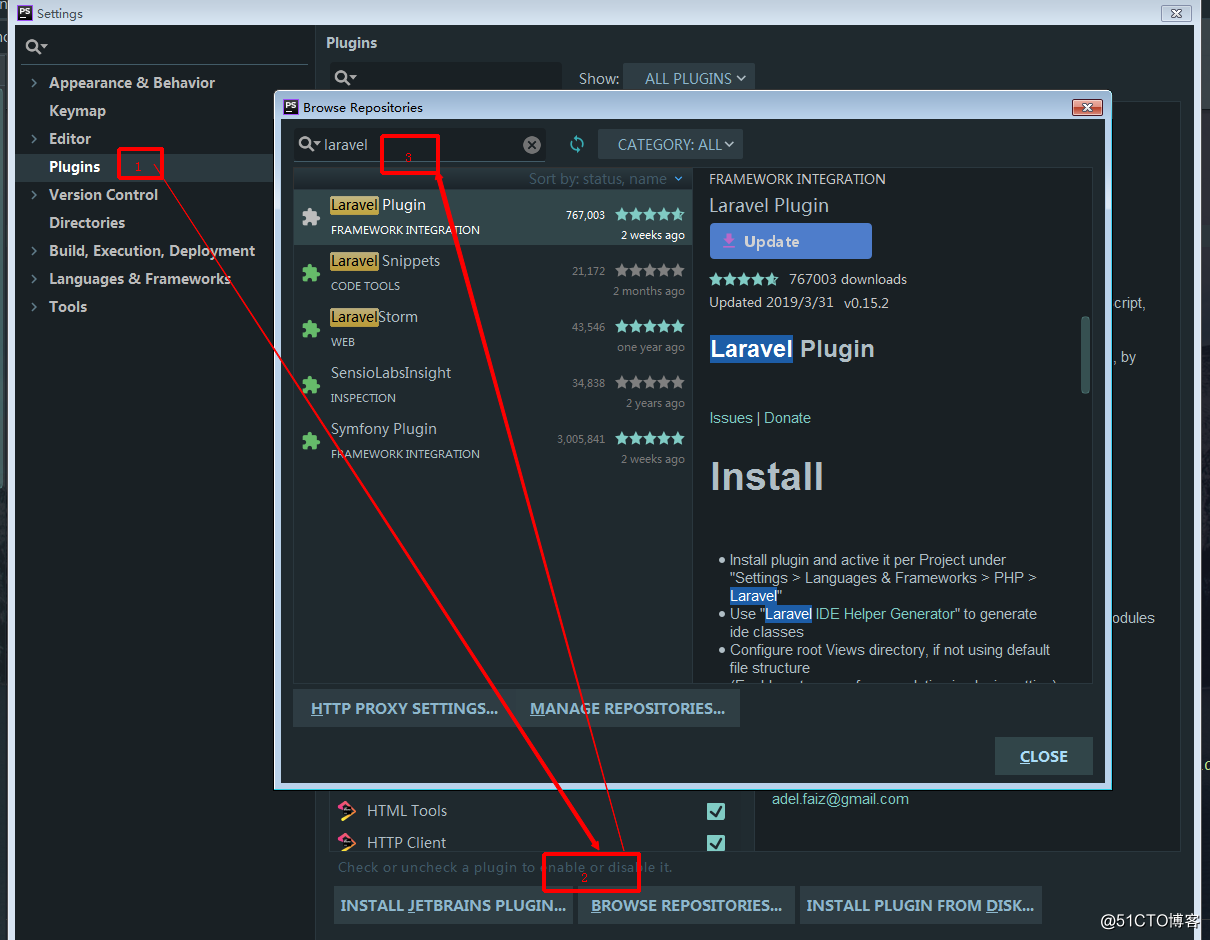This screenshot has height=940, width=1210.
Task: Click the Laravel Plugin star rating
Action: coord(650,214)
